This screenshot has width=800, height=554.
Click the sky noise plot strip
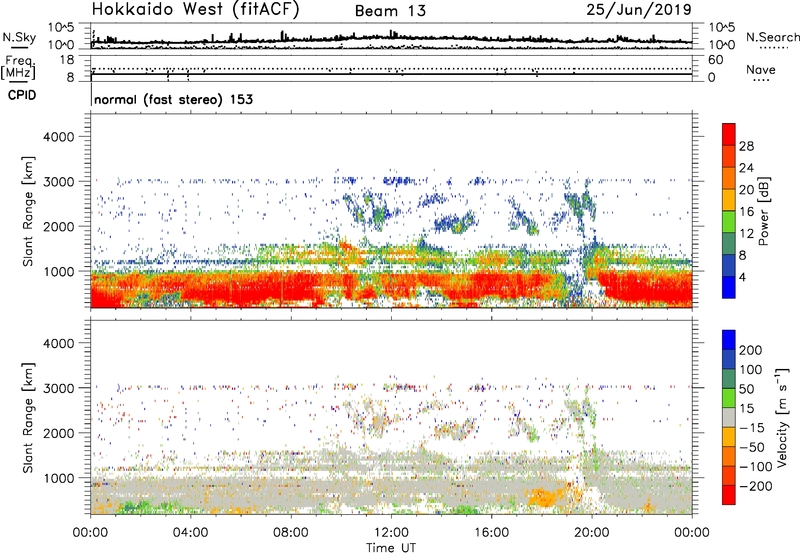[x=391, y=36]
